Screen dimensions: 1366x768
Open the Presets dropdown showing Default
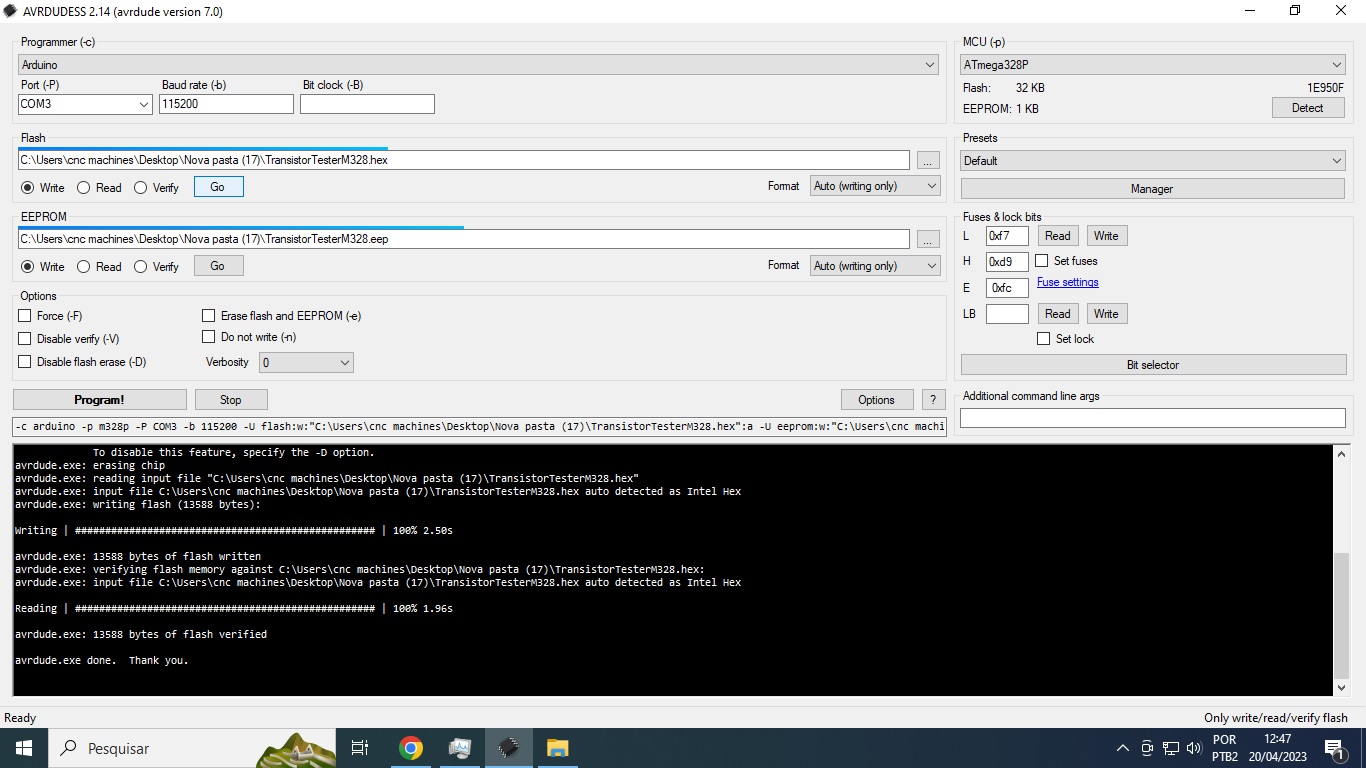[1153, 161]
